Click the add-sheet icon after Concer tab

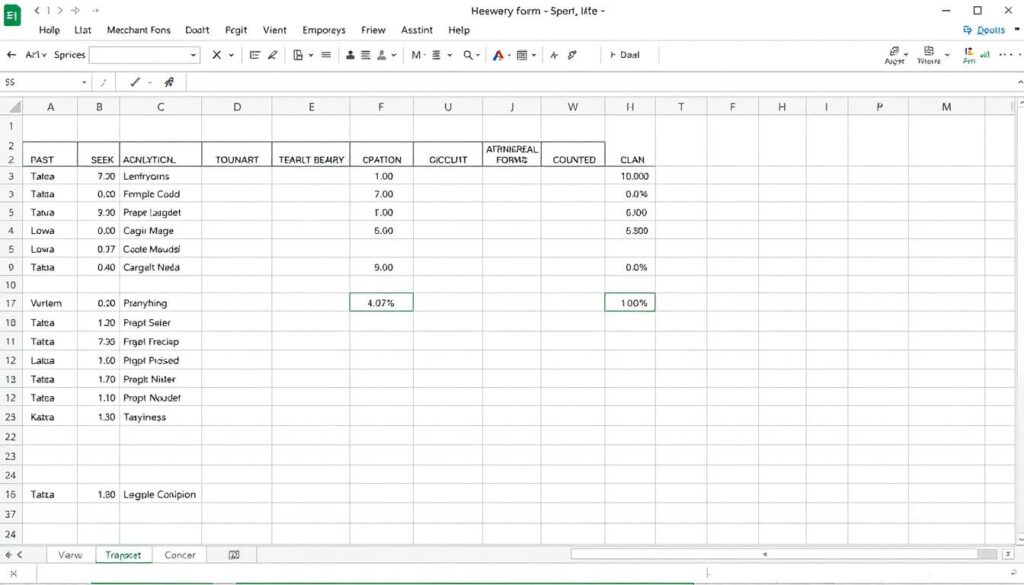click(x=234, y=554)
